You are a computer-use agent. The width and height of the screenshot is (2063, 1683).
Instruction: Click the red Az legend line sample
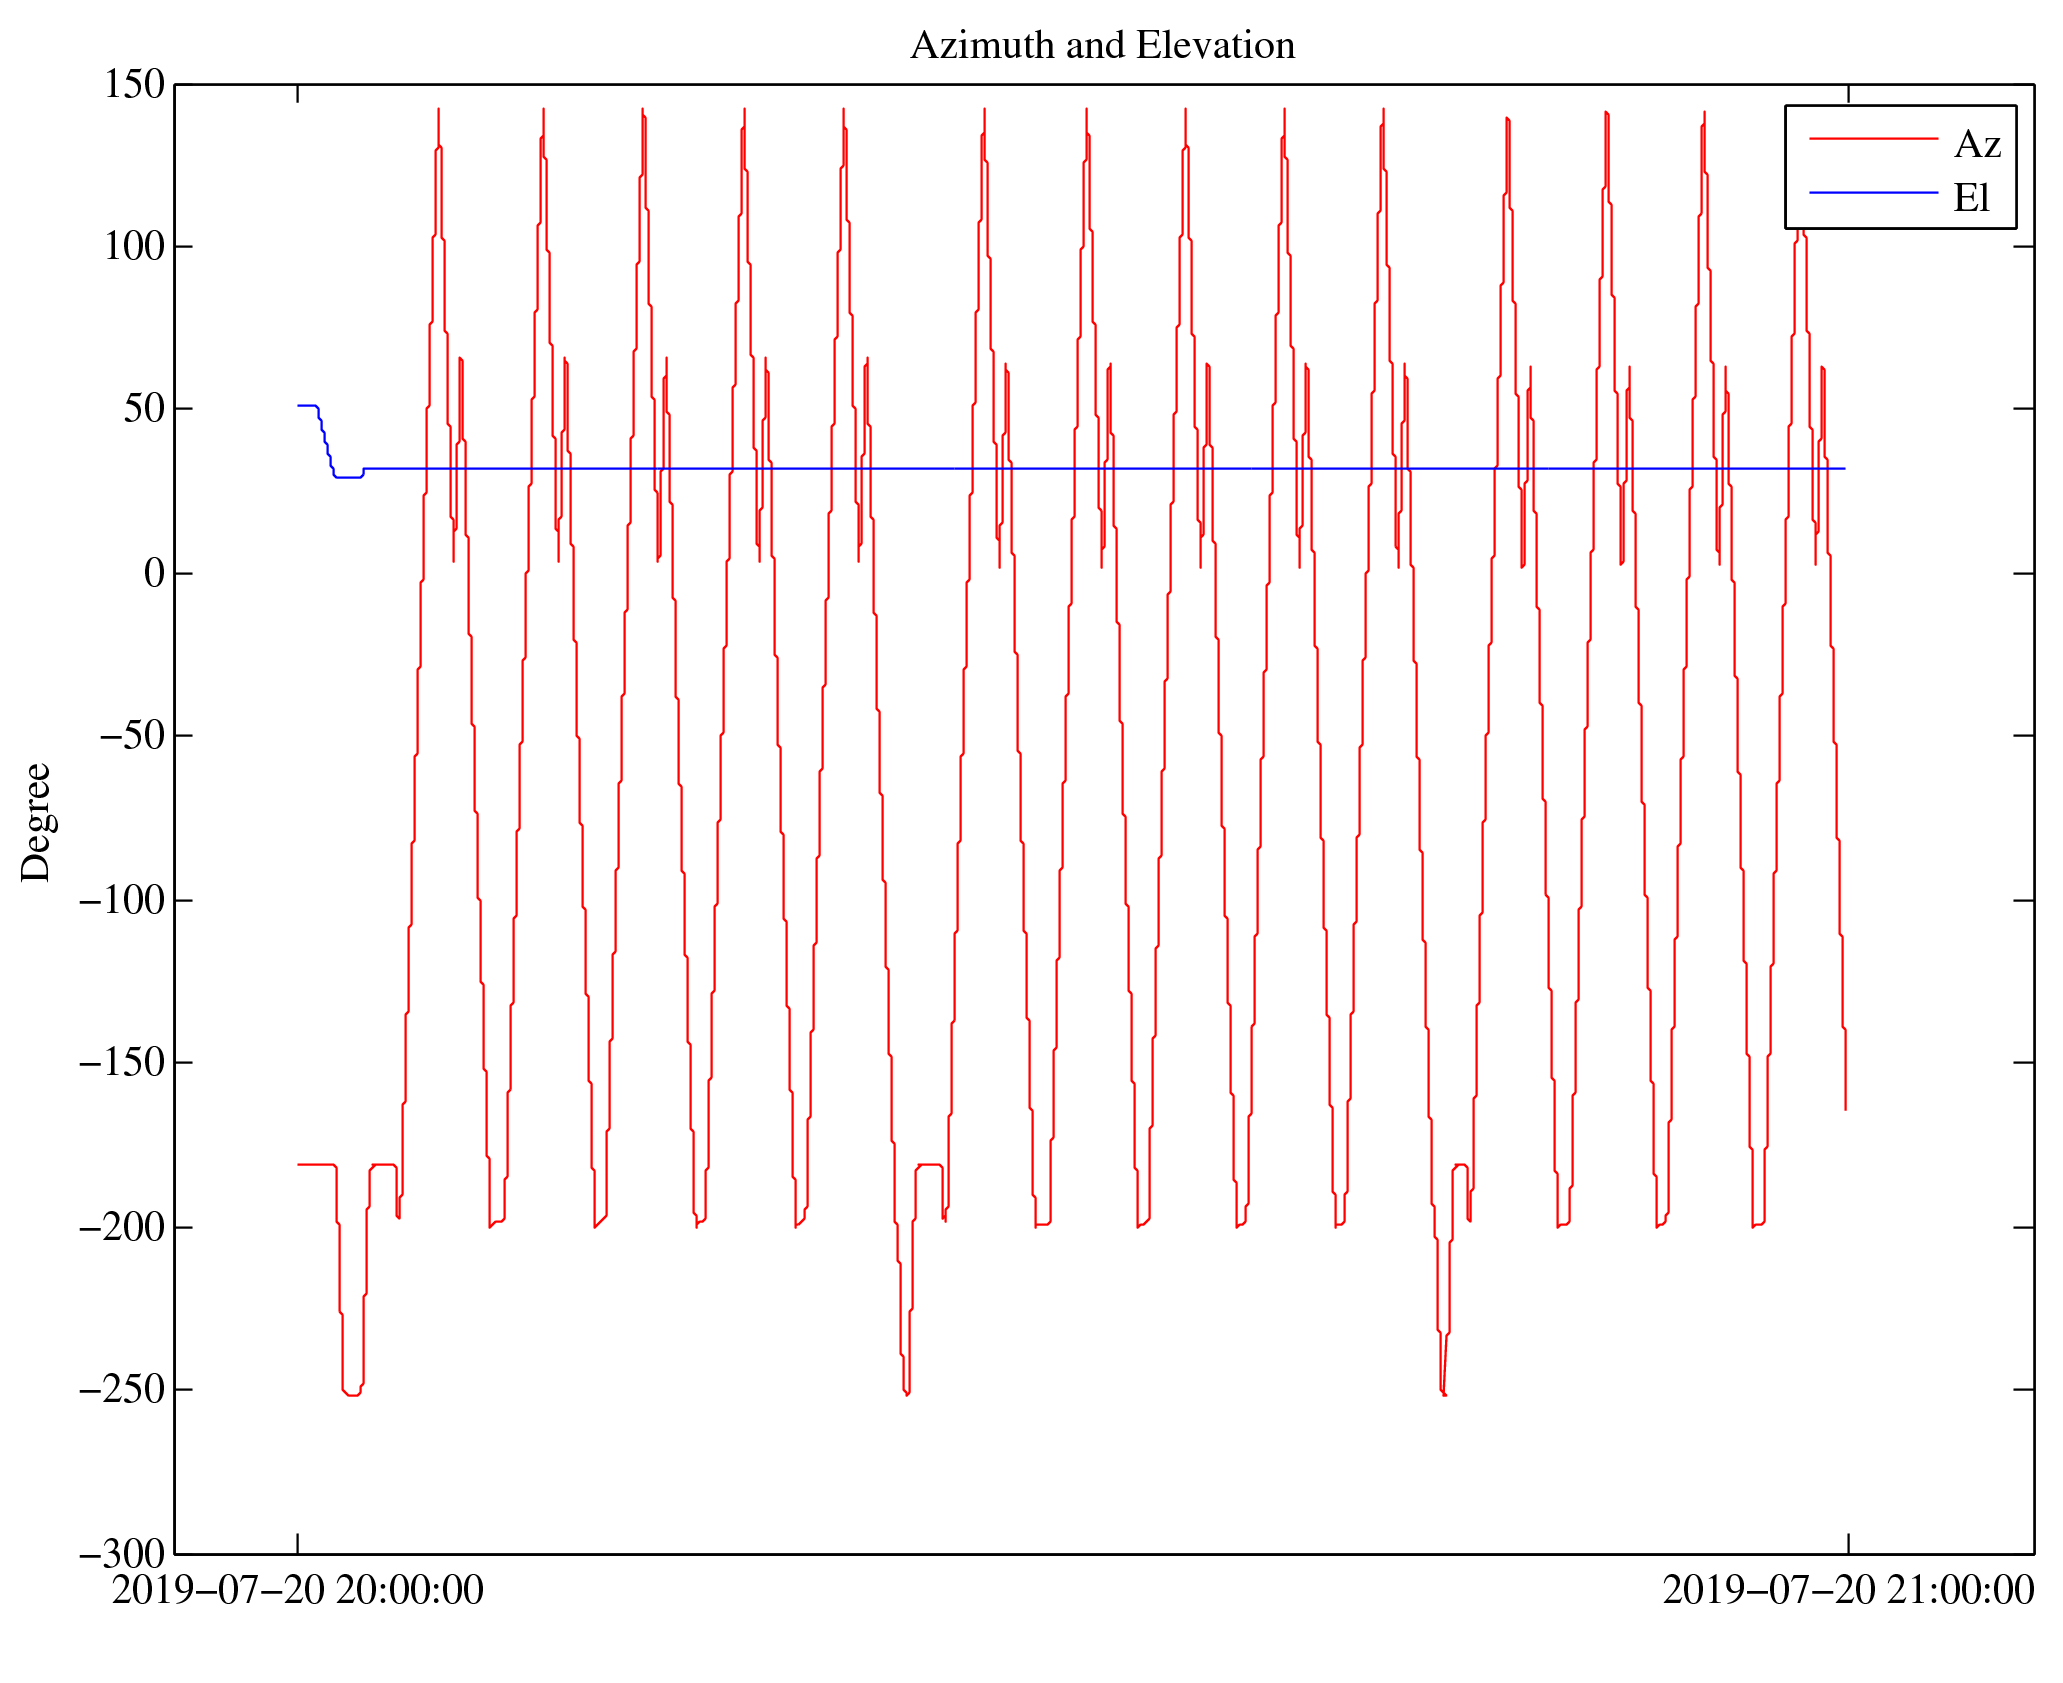1873,139
